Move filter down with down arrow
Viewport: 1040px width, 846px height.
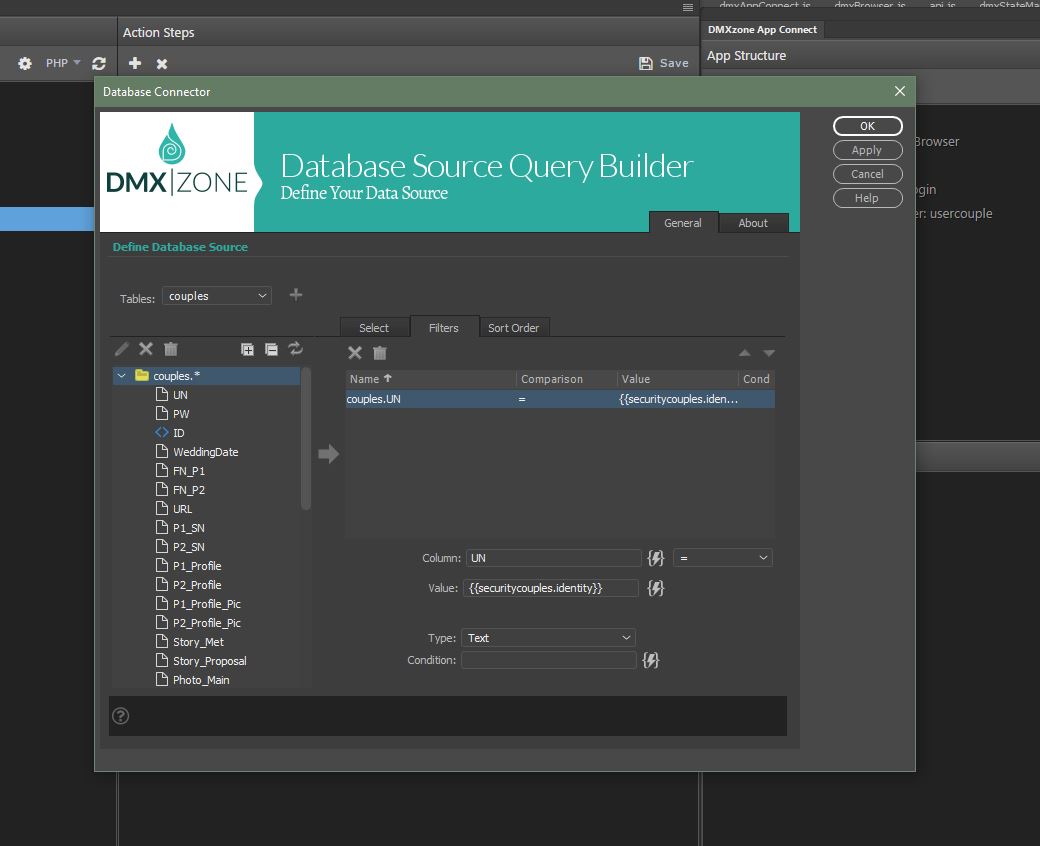click(769, 353)
